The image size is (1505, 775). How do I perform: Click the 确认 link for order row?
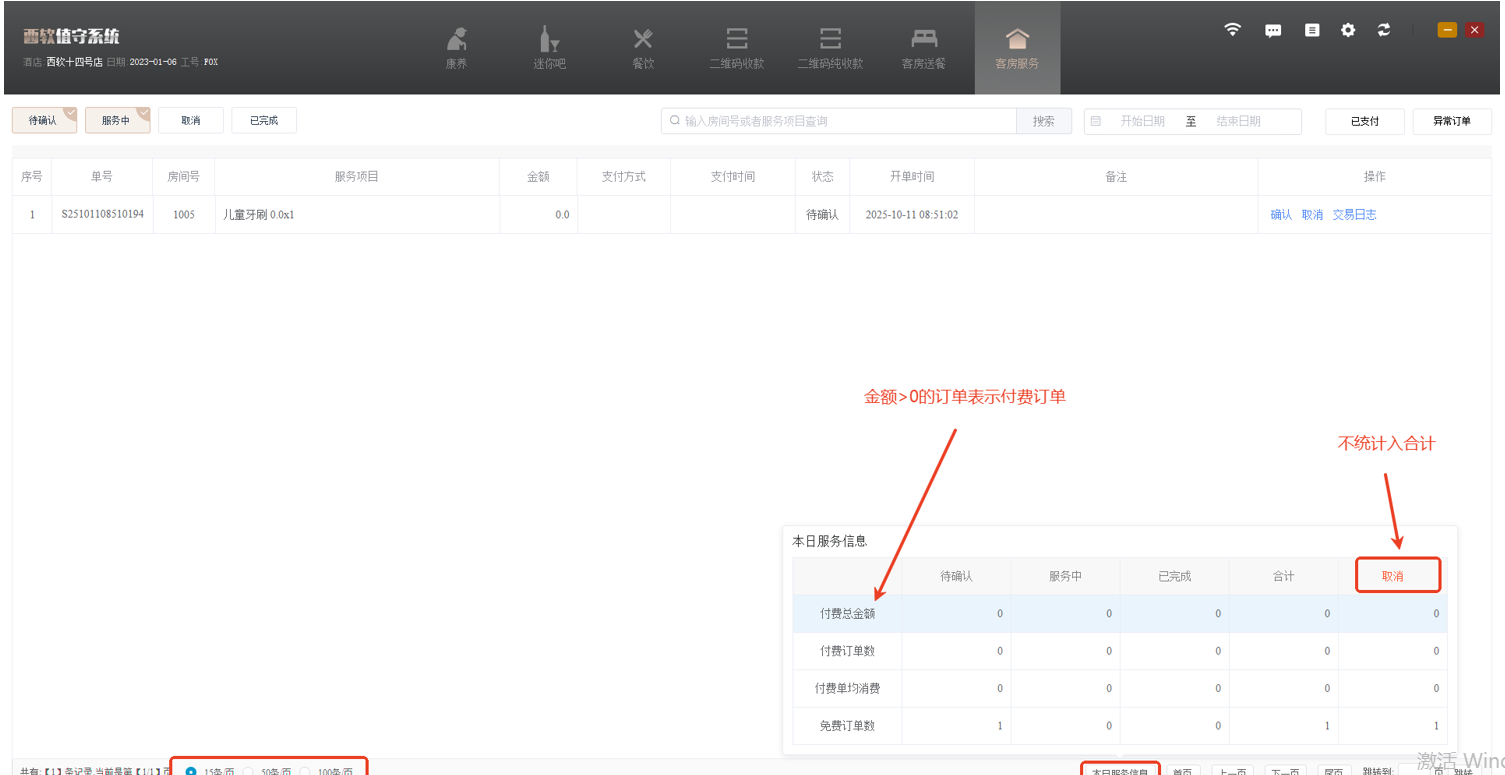[x=1281, y=215]
